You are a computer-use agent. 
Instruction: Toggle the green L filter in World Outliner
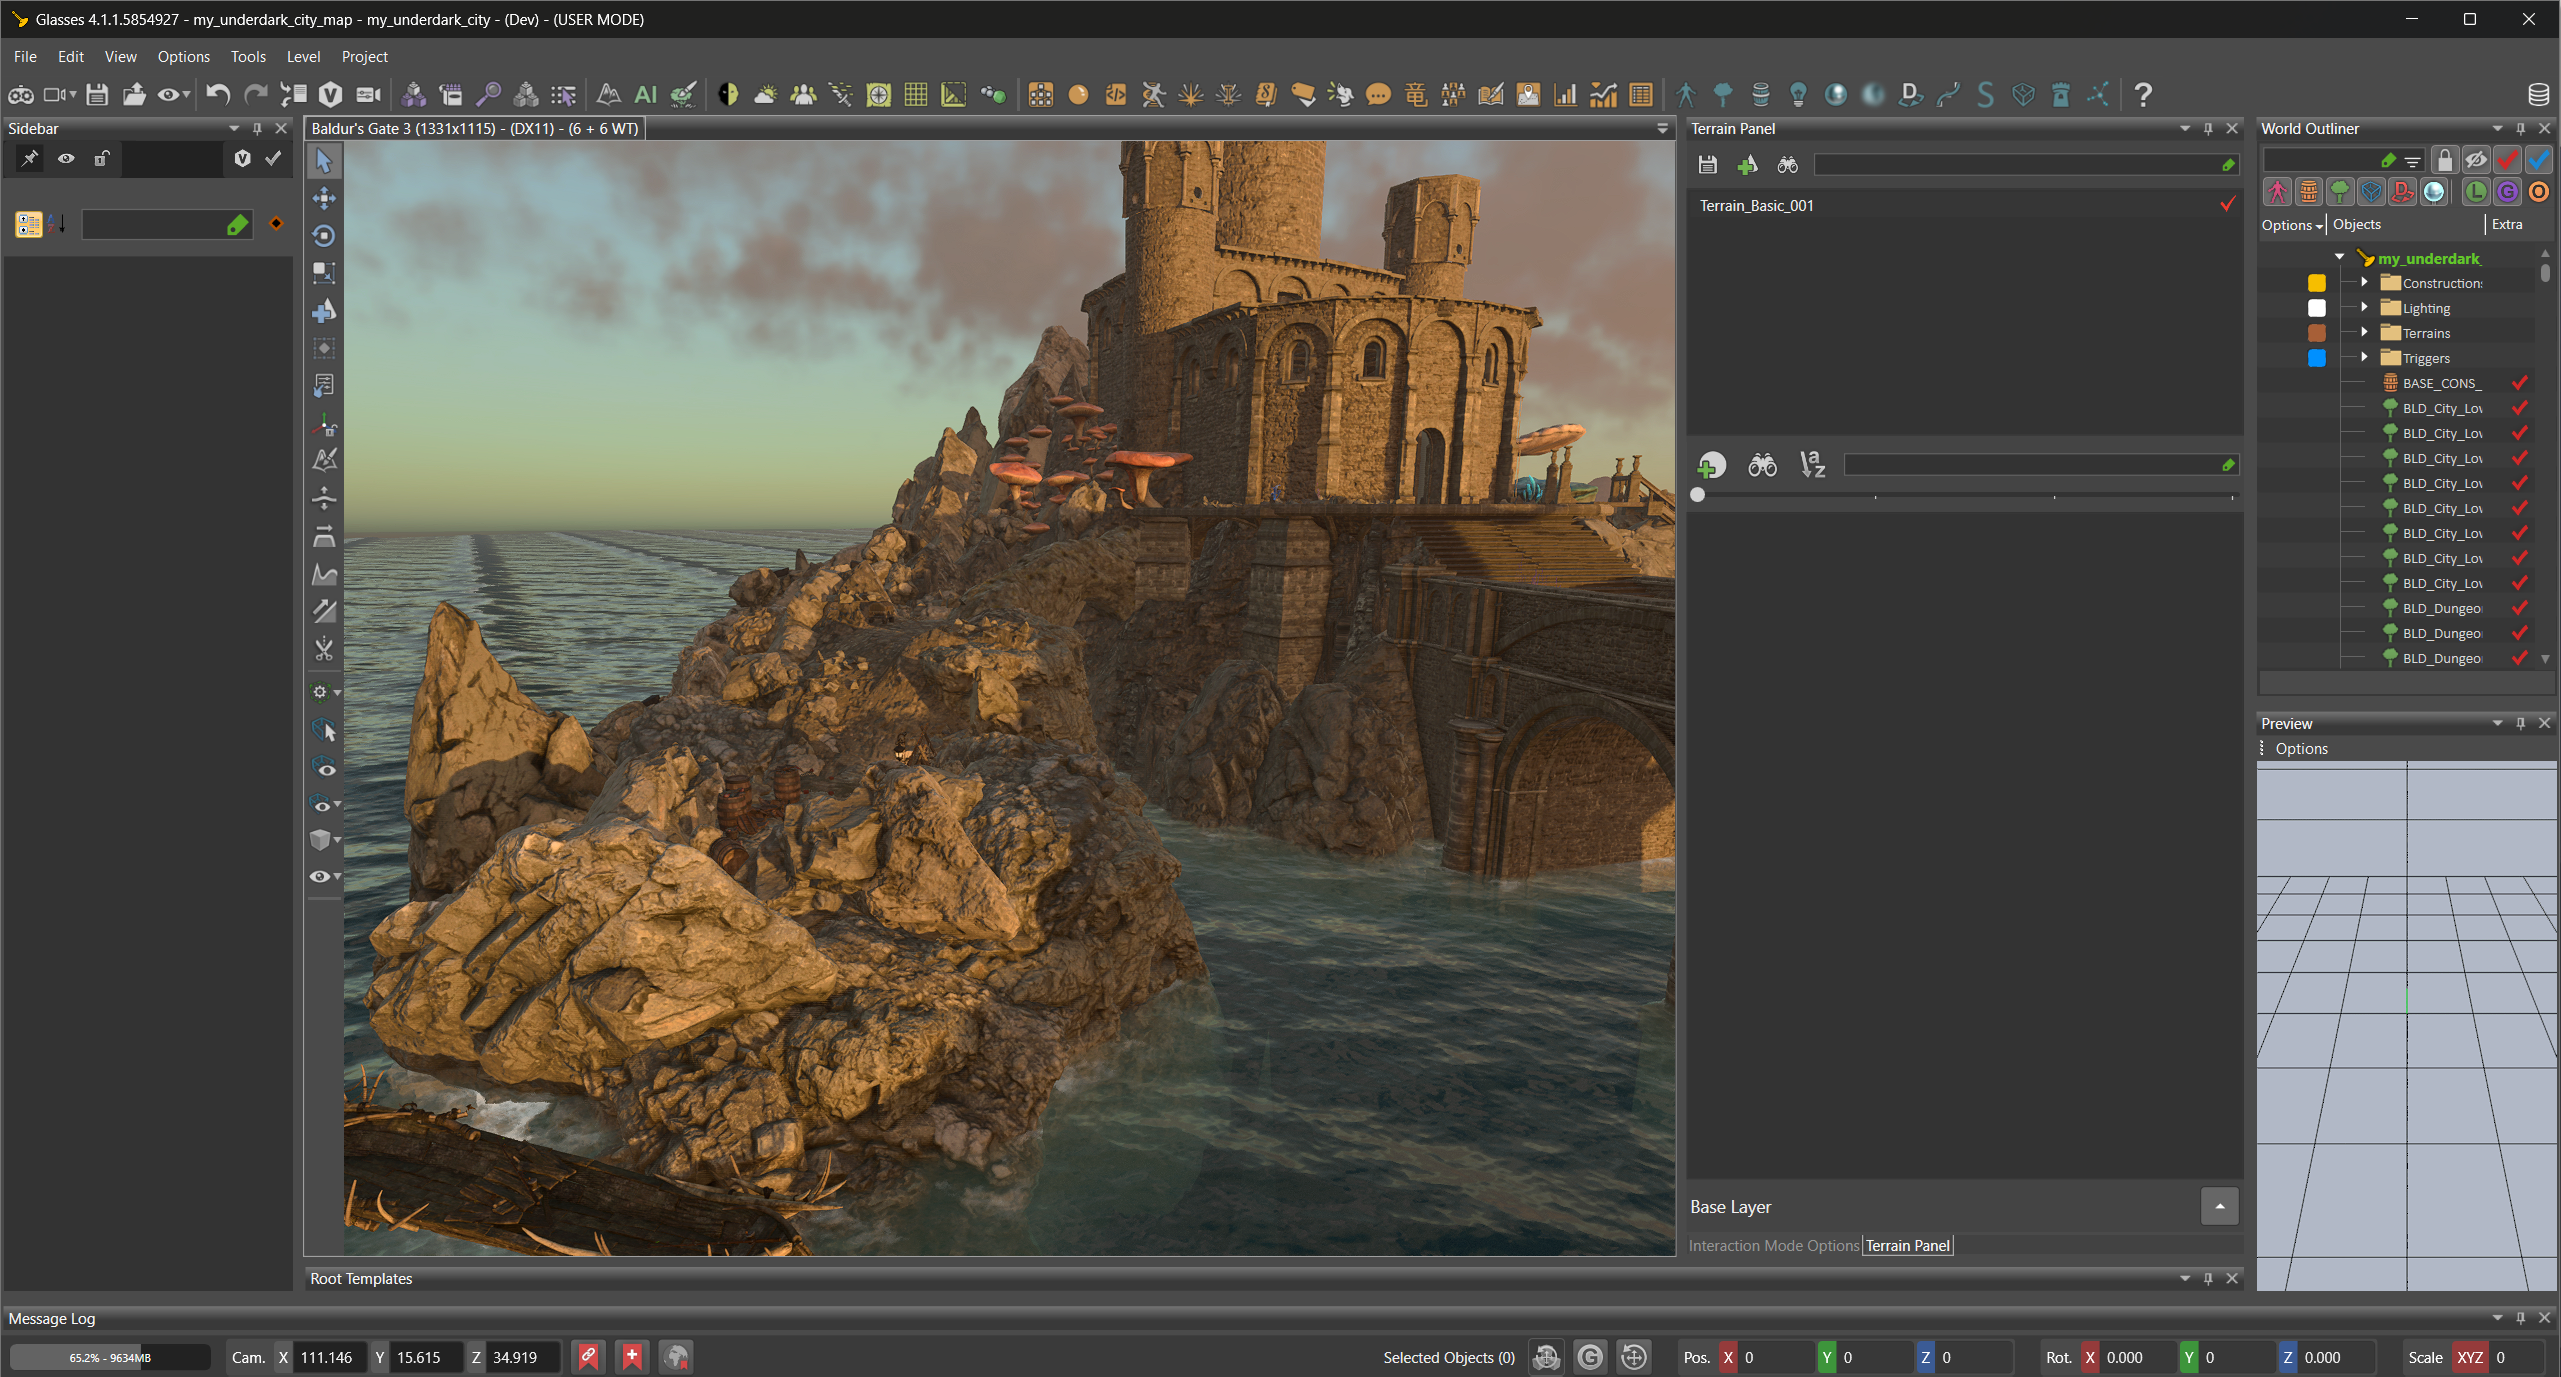[2476, 192]
